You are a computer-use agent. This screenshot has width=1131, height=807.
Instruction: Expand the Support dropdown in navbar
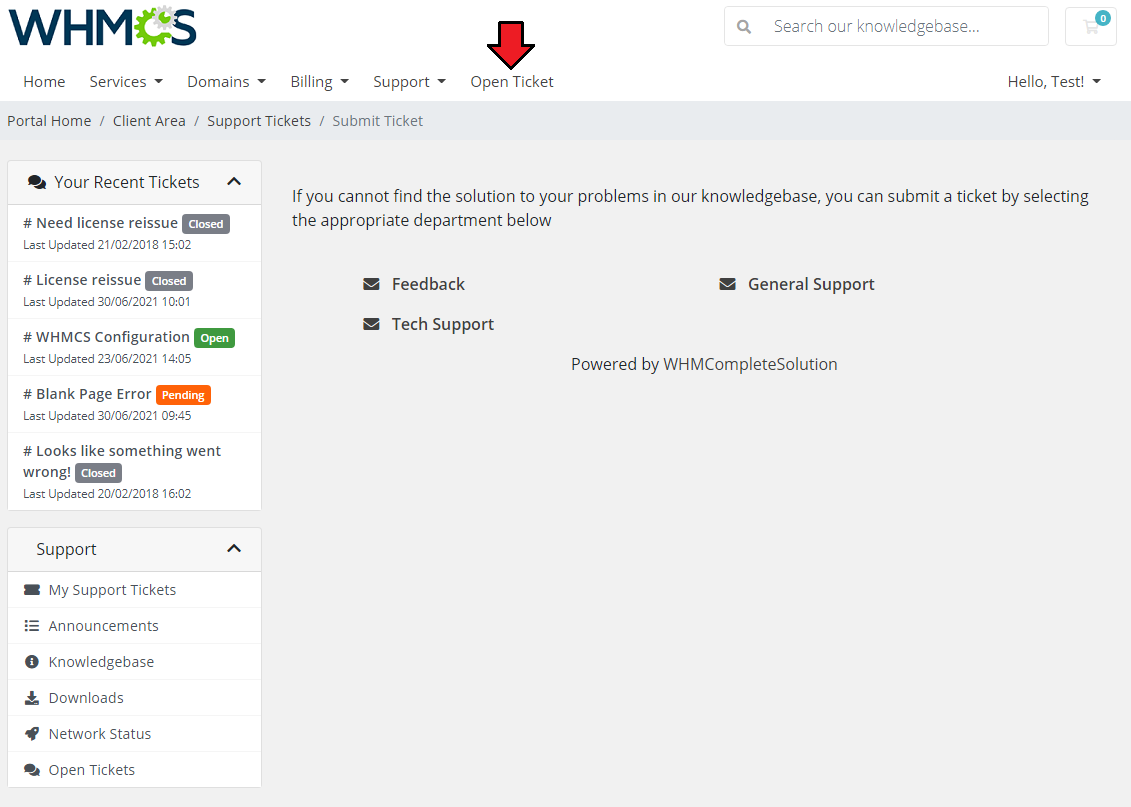[409, 81]
